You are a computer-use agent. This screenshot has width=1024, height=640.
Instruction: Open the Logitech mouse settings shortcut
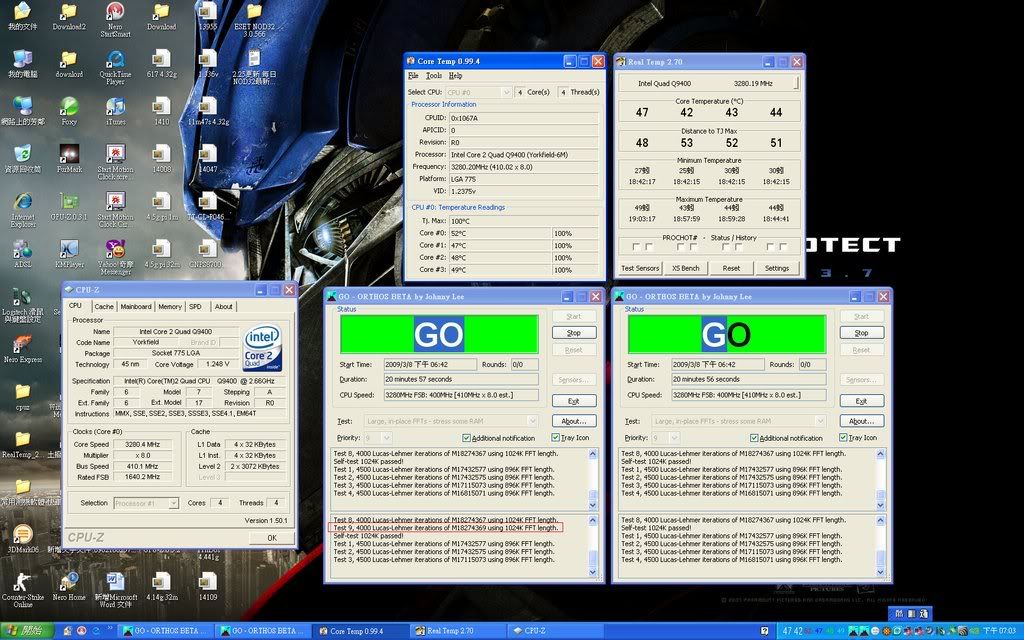pos(23,305)
